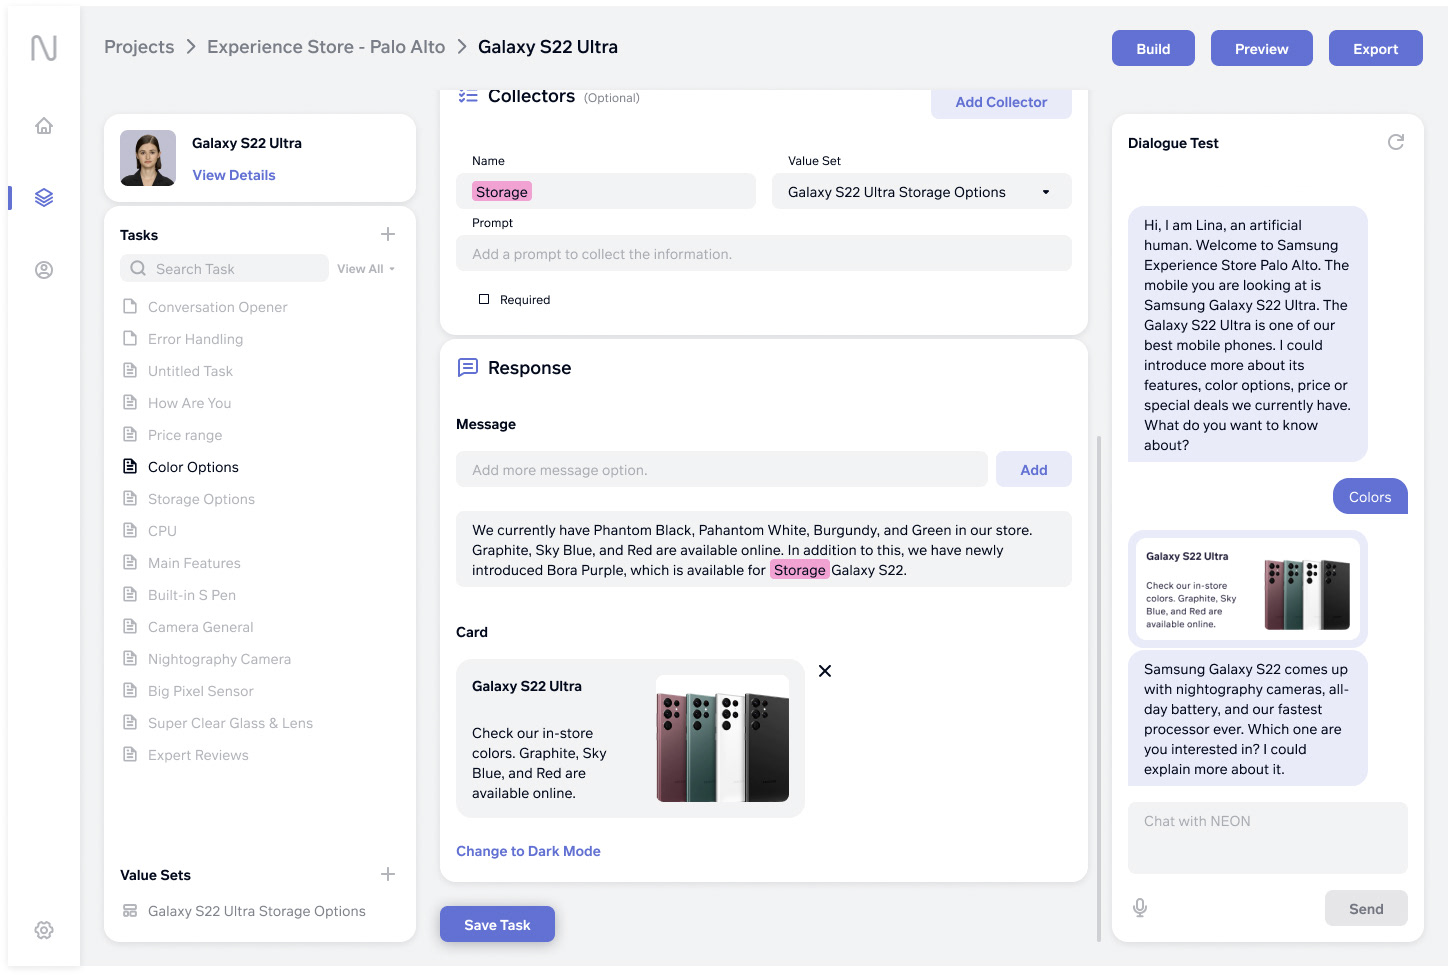This screenshot has height=976, width=1448.
Task: Select the Storage Options task
Action: click(201, 499)
